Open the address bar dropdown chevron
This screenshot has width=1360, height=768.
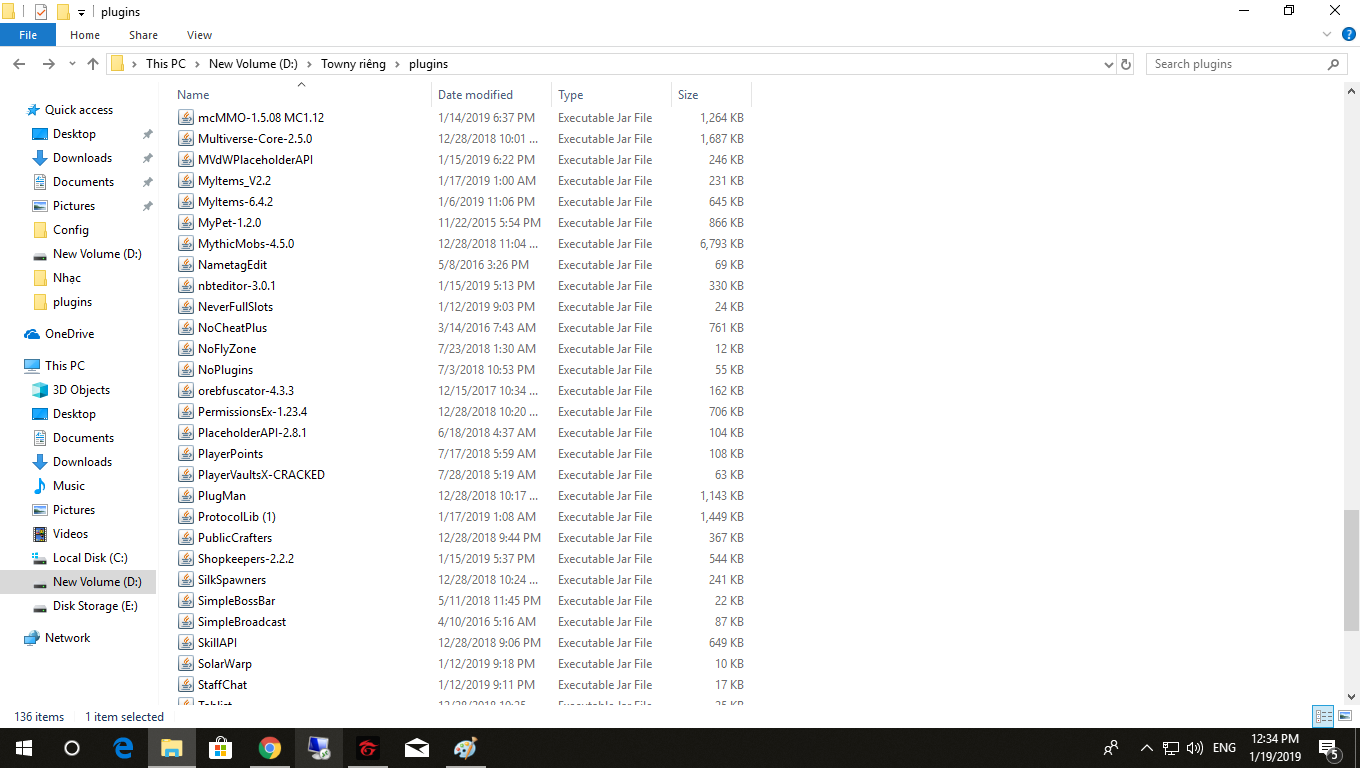click(1108, 63)
